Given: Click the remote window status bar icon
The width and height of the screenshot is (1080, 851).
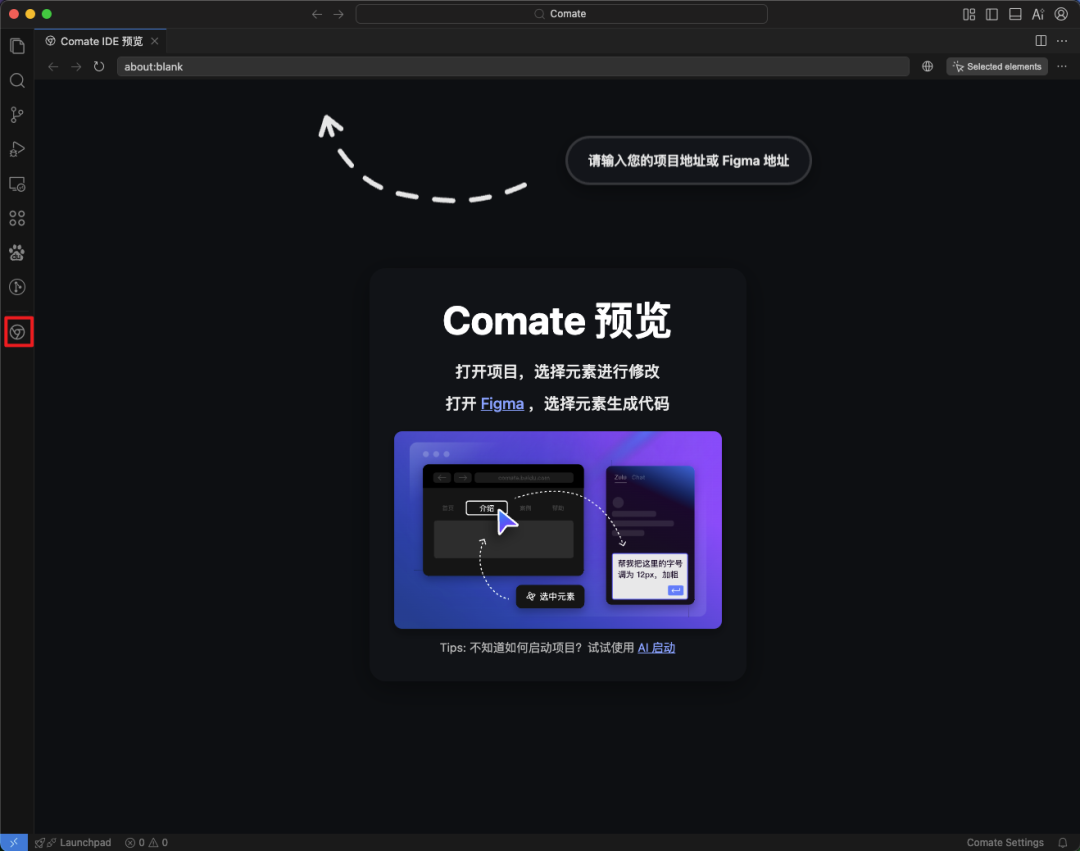Looking at the screenshot, I should (14, 843).
